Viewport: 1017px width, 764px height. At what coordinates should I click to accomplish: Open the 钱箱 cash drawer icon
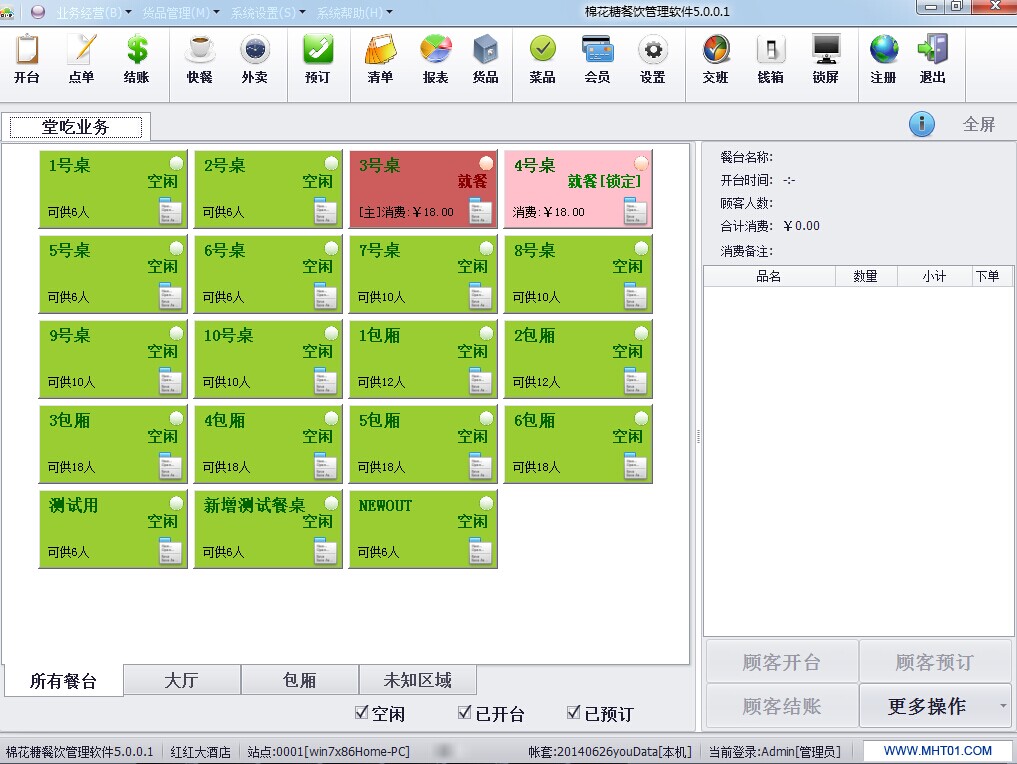[x=771, y=59]
